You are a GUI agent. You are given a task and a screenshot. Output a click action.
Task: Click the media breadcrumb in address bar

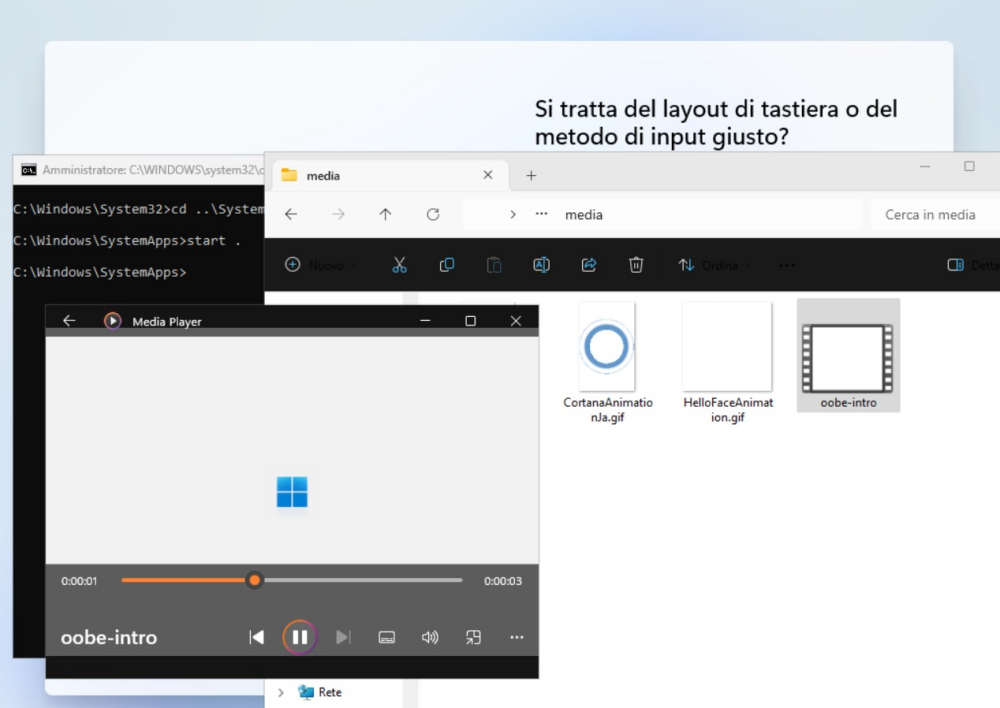tap(584, 215)
